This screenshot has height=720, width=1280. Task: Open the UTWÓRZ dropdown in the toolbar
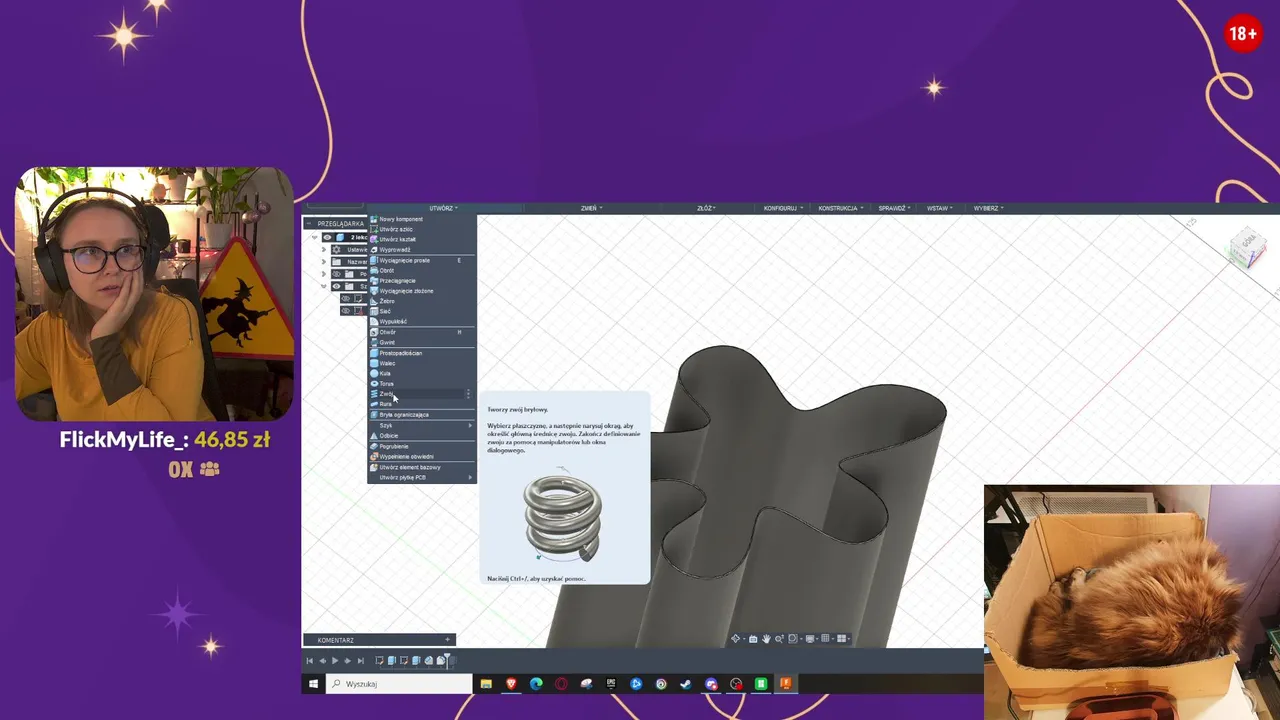pyautogui.click(x=443, y=208)
